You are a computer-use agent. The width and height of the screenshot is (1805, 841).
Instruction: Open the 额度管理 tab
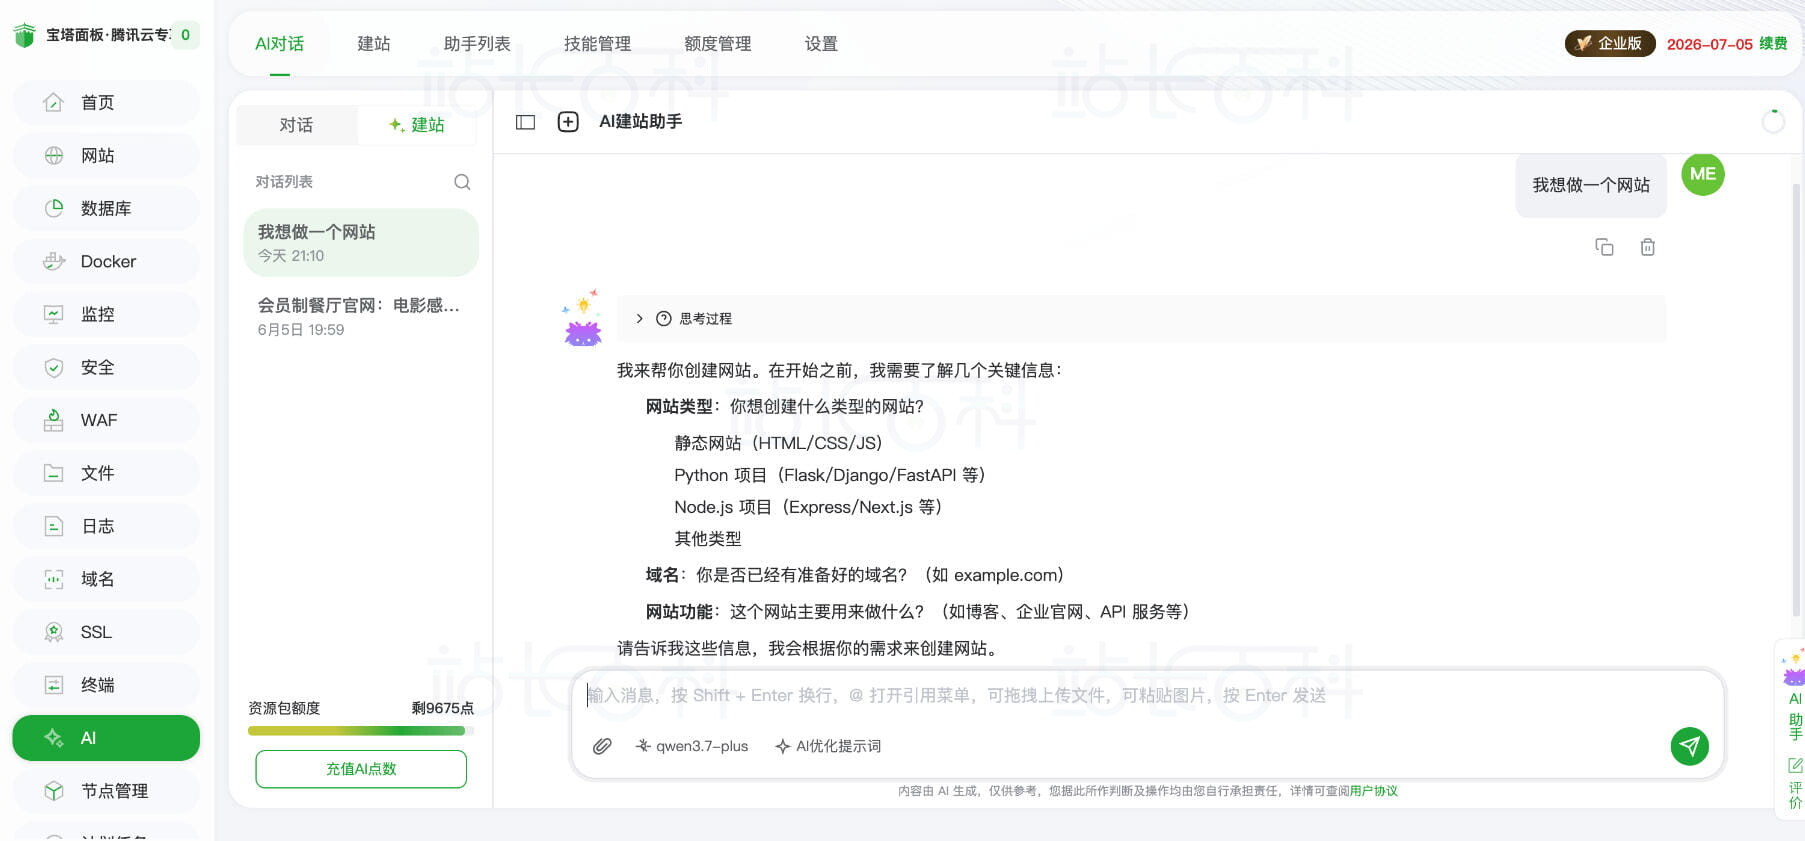[x=717, y=44]
